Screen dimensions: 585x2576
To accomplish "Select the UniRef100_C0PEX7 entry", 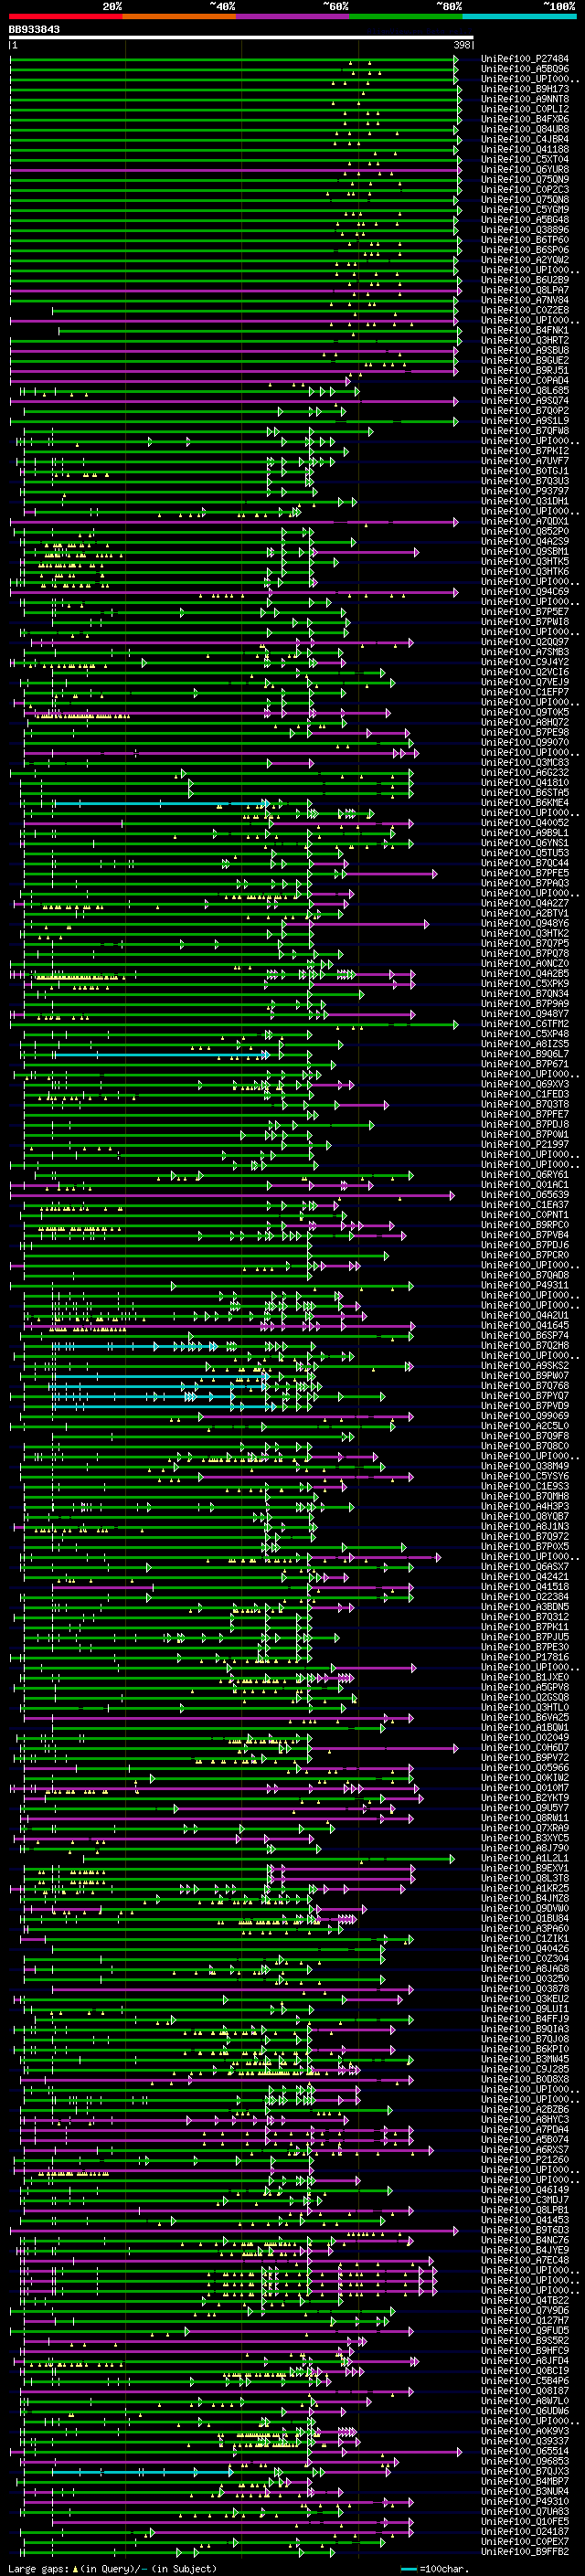I will (x=524, y=2541).
